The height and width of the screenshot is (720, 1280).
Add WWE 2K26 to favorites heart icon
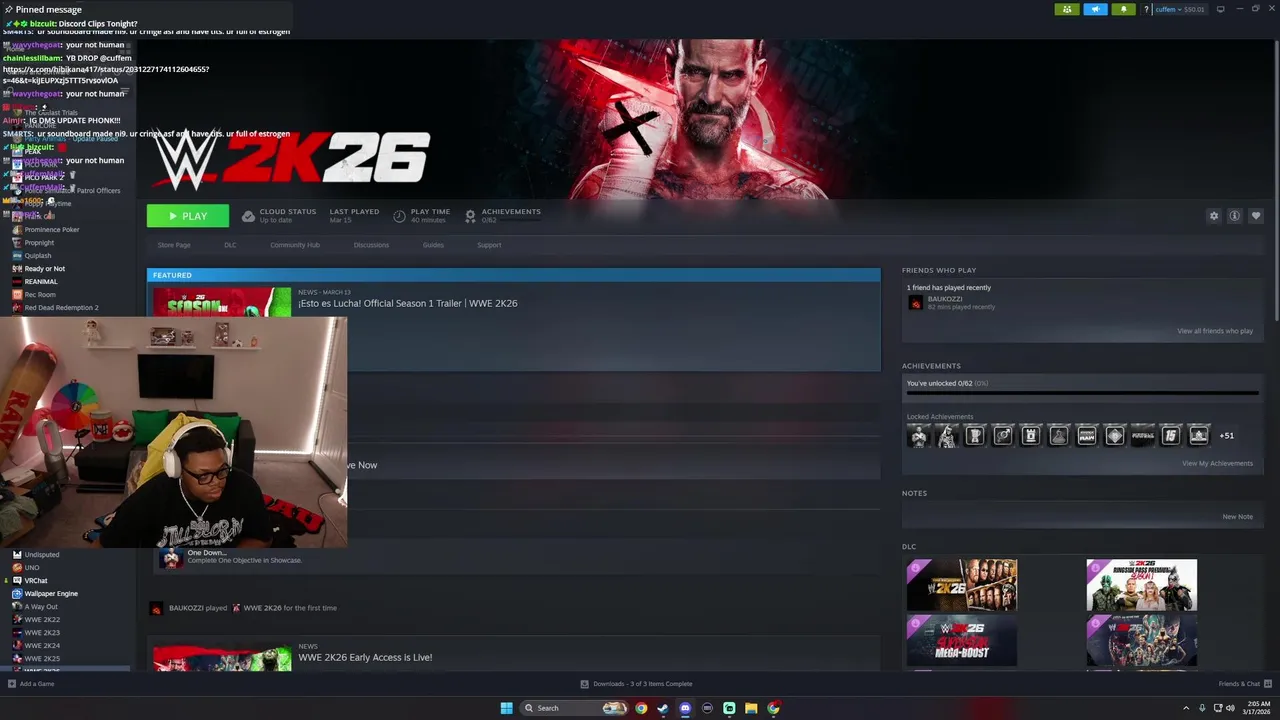click(x=1256, y=216)
